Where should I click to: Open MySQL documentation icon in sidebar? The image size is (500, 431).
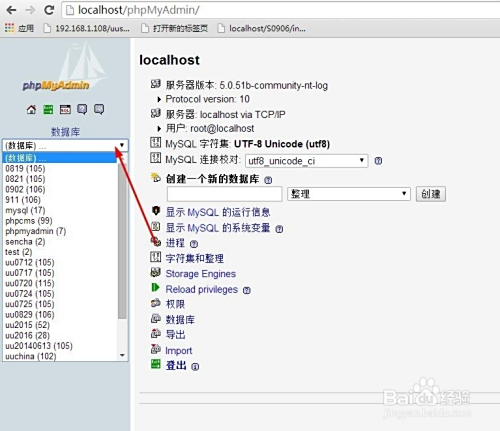pos(99,109)
